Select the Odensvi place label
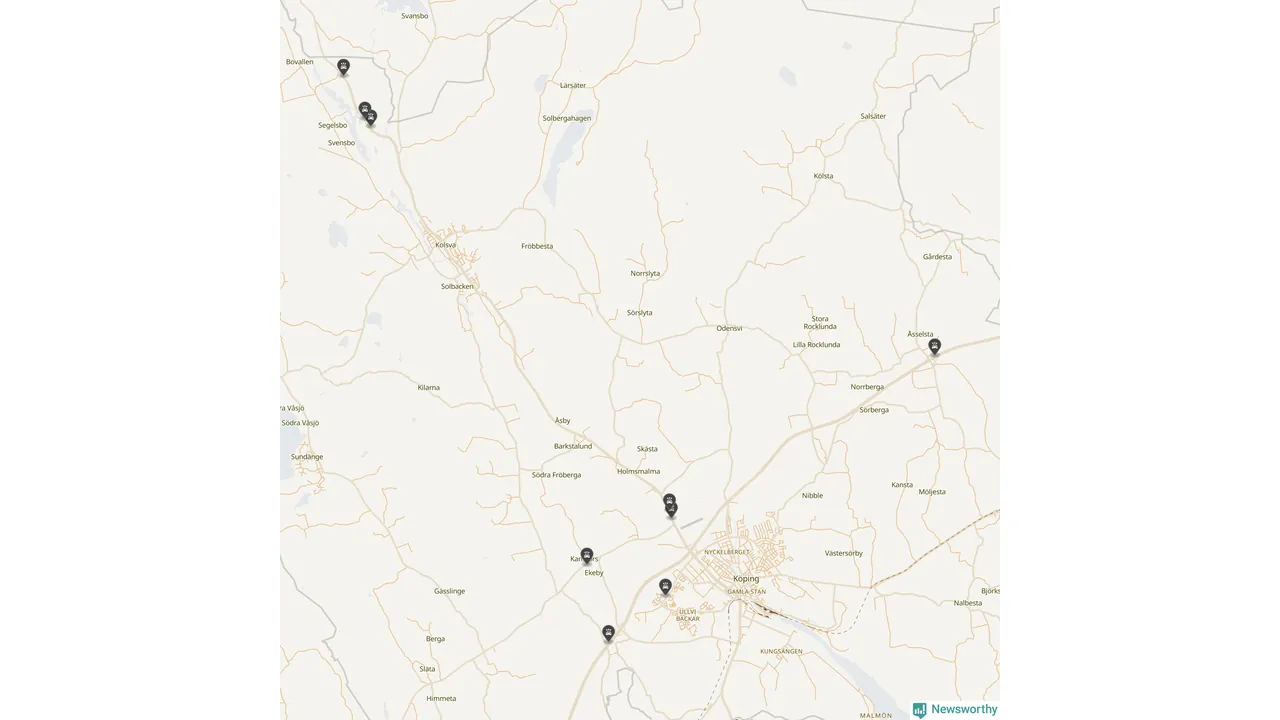1280x720 pixels. (730, 328)
